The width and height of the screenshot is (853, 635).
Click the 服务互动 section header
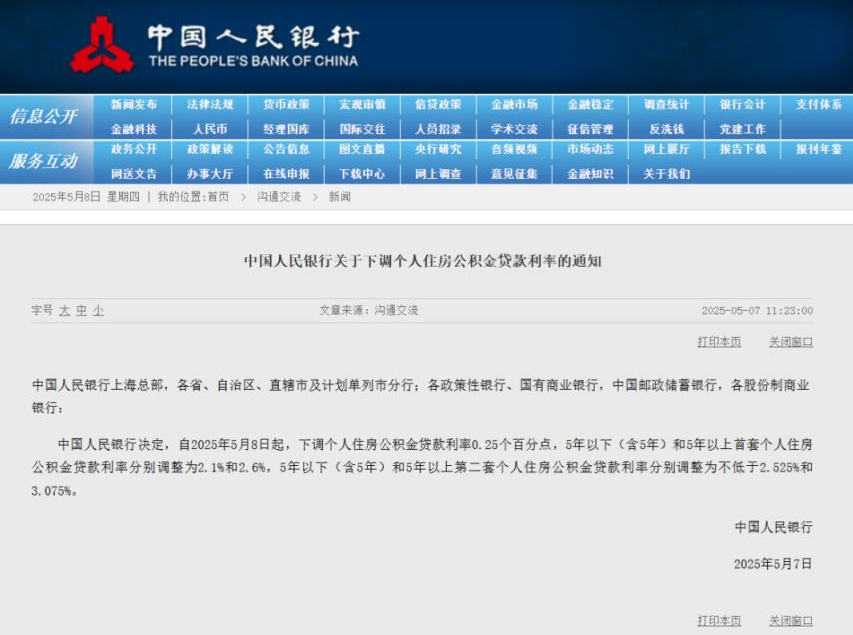pyautogui.click(x=44, y=161)
